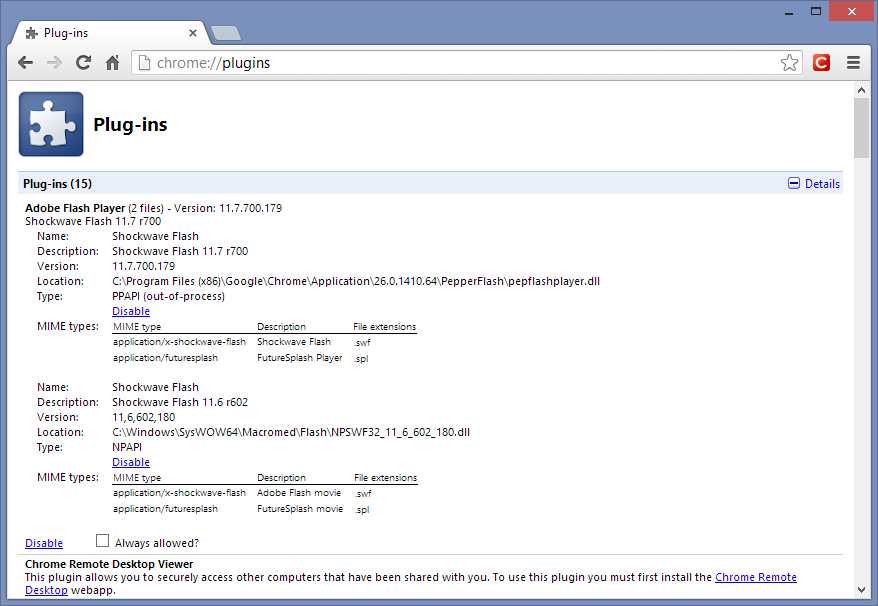Select the Plug-ins tab
The width and height of the screenshot is (878, 606).
pos(109,33)
